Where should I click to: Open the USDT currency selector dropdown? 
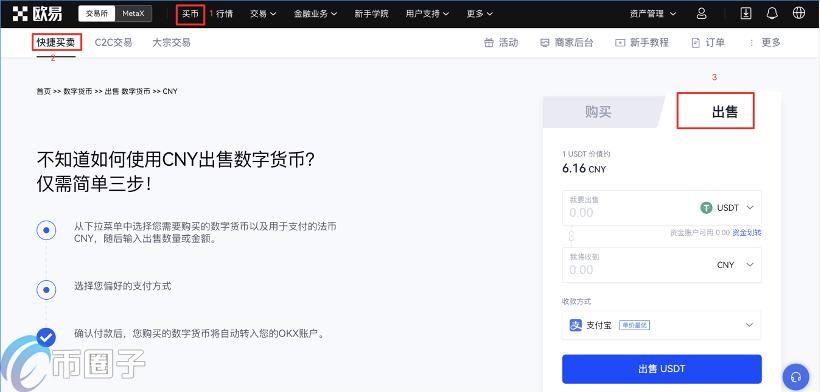(727, 208)
